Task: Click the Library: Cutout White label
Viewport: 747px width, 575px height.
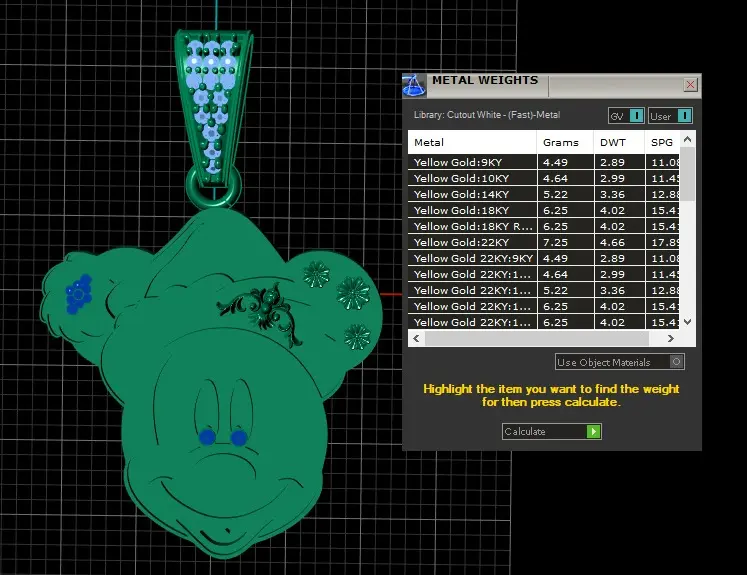Action: [x=486, y=115]
